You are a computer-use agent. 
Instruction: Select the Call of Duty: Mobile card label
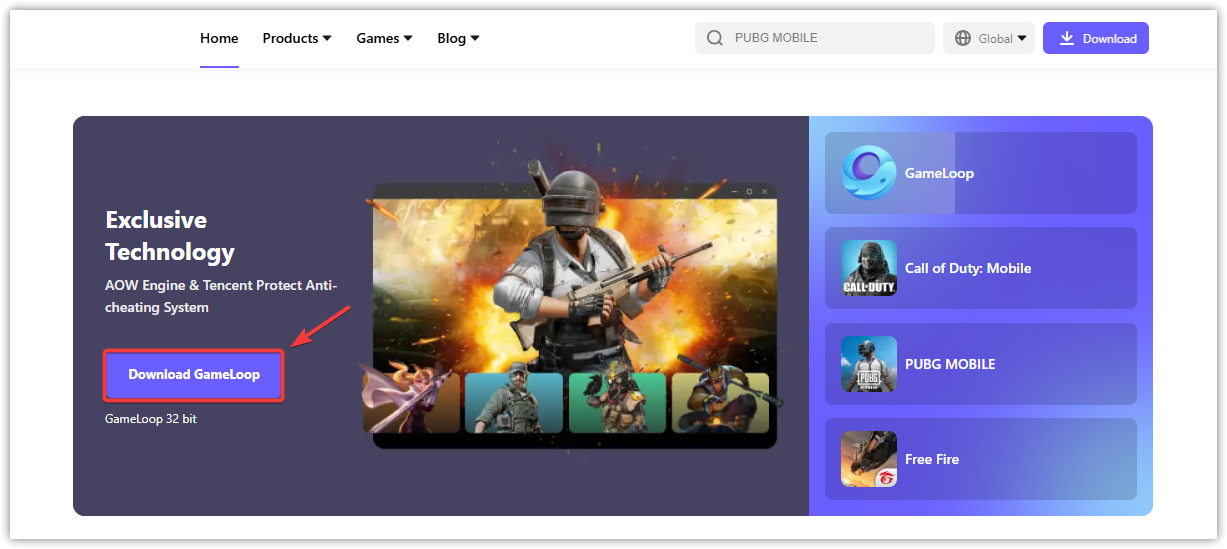tap(968, 268)
